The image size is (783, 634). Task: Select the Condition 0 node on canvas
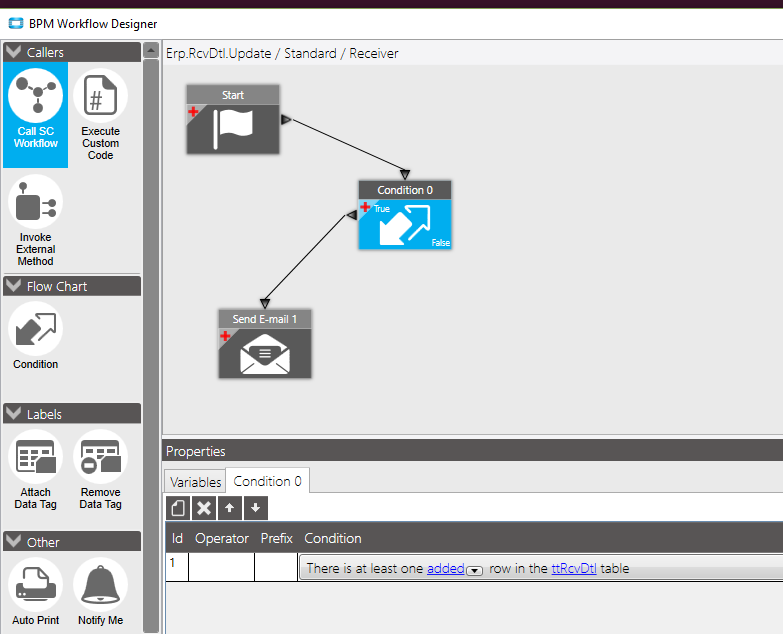click(x=405, y=215)
